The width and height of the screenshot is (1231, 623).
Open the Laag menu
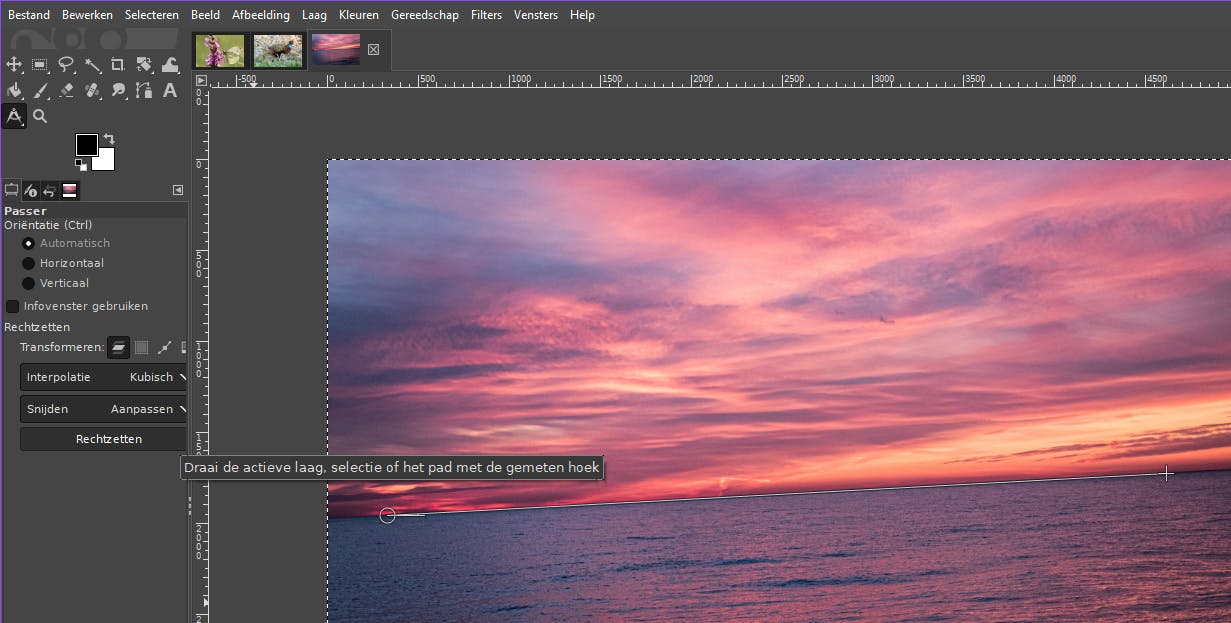click(x=314, y=15)
